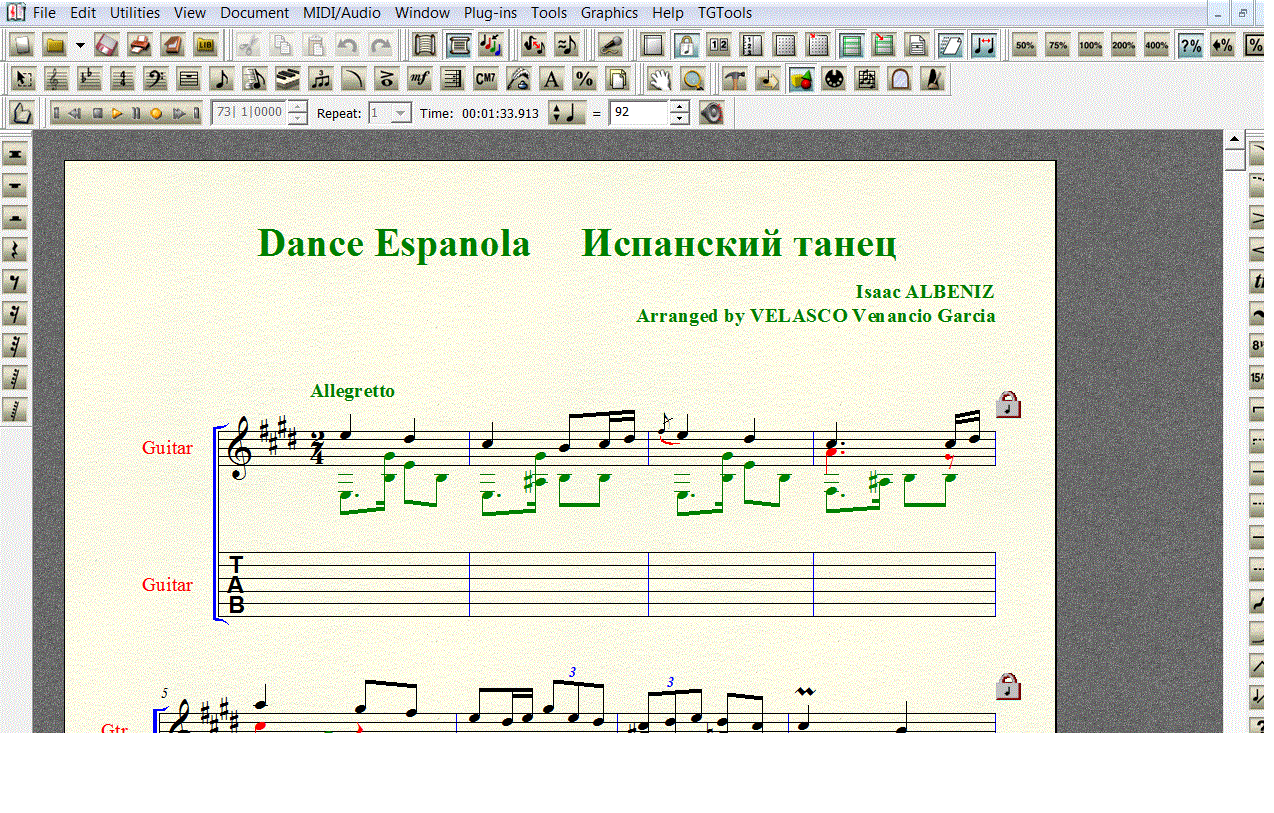This screenshot has height=813, width=1274.
Task: Select the Zoom magnifier tool
Action: (x=691, y=80)
